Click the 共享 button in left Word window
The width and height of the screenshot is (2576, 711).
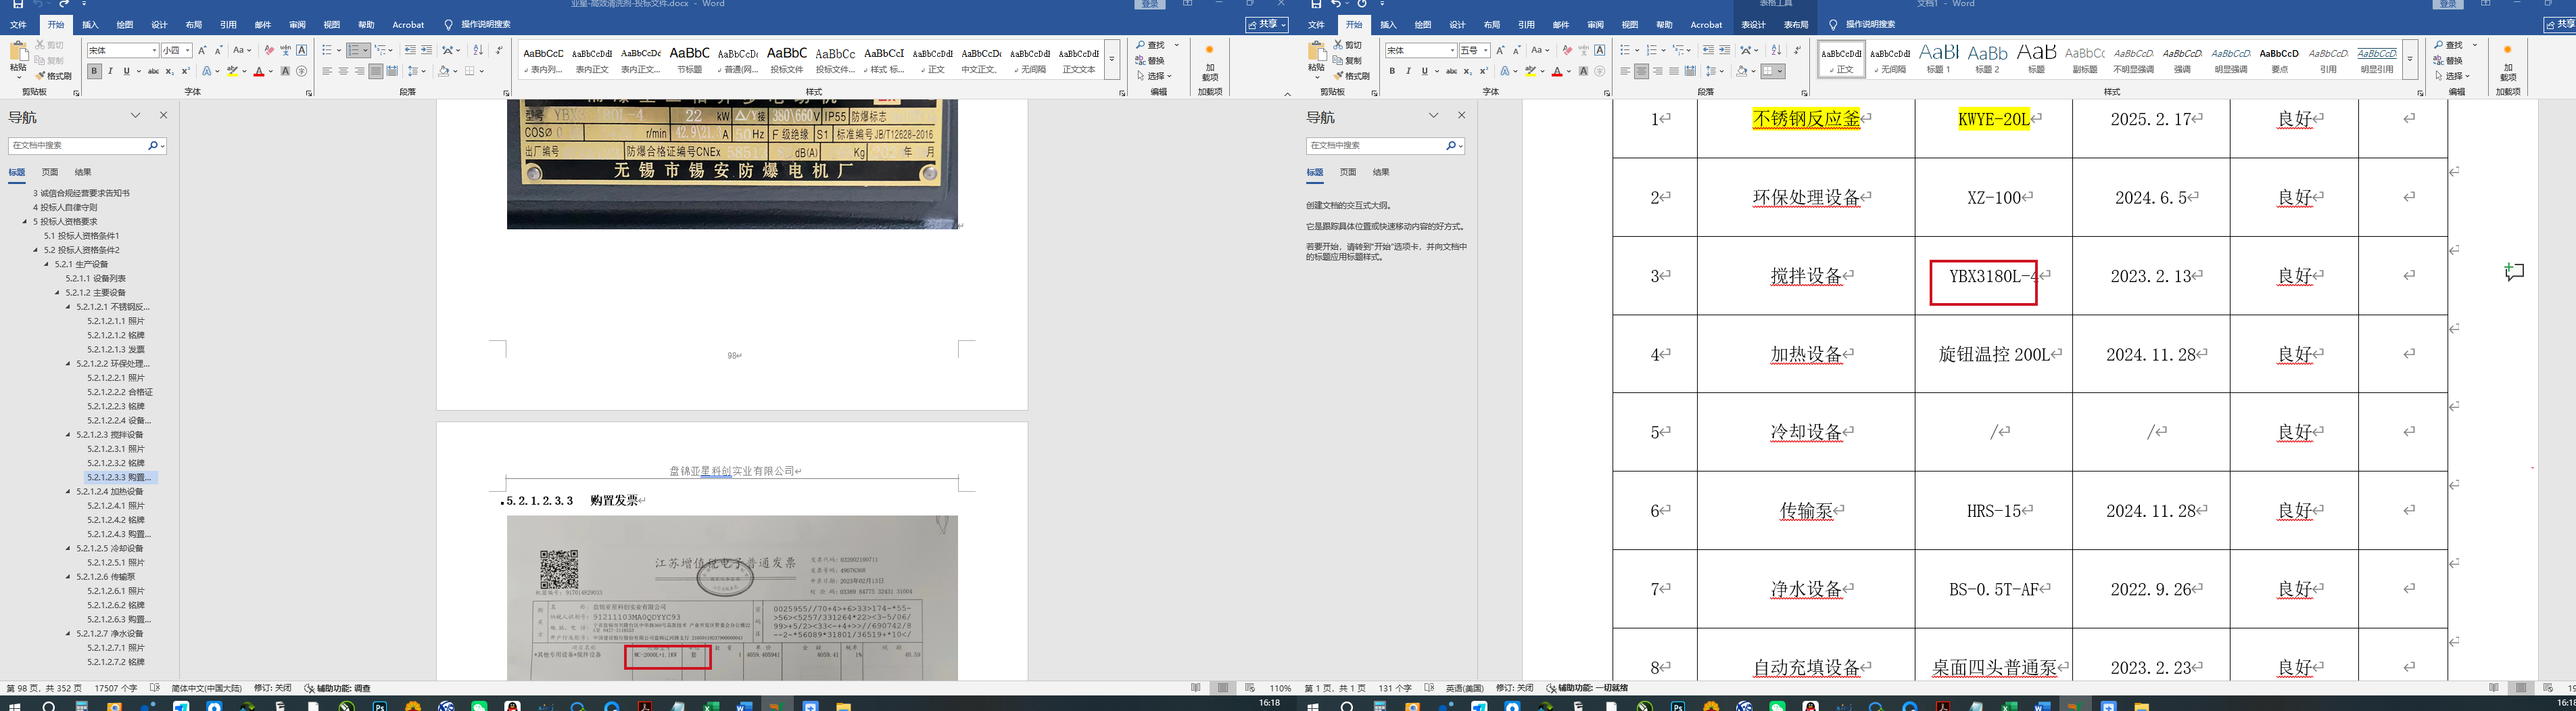tap(1266, 24)
